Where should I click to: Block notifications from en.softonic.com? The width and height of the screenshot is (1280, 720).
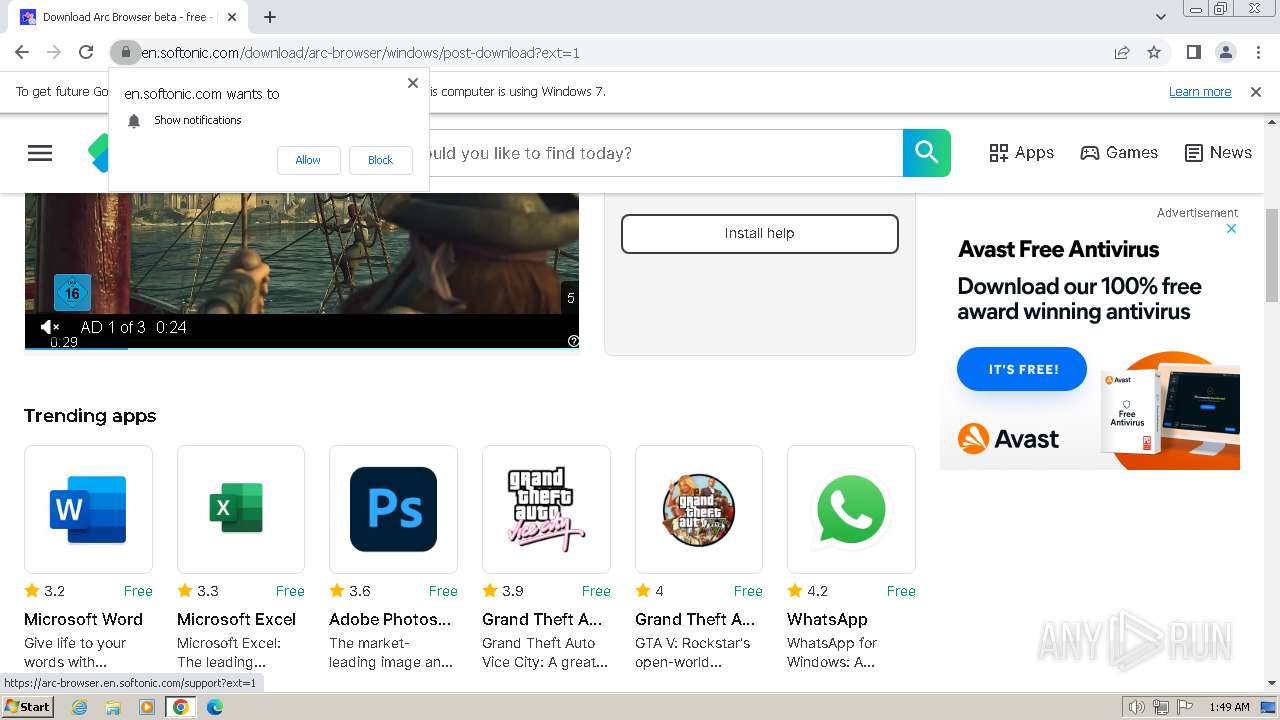coord(380,160)
